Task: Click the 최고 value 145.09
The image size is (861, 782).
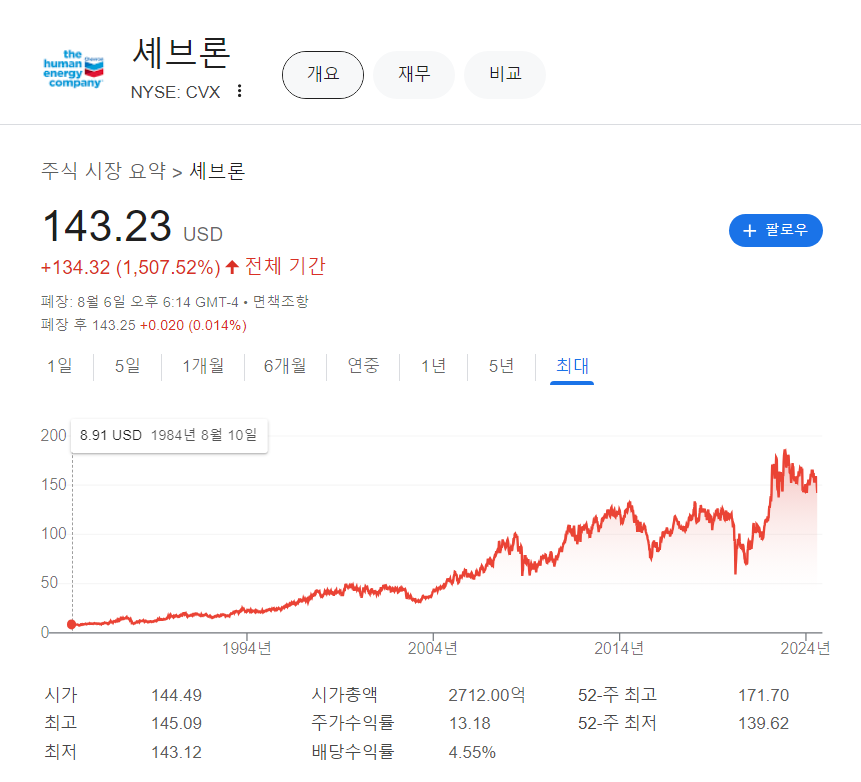Action: [x=176, y=723]
